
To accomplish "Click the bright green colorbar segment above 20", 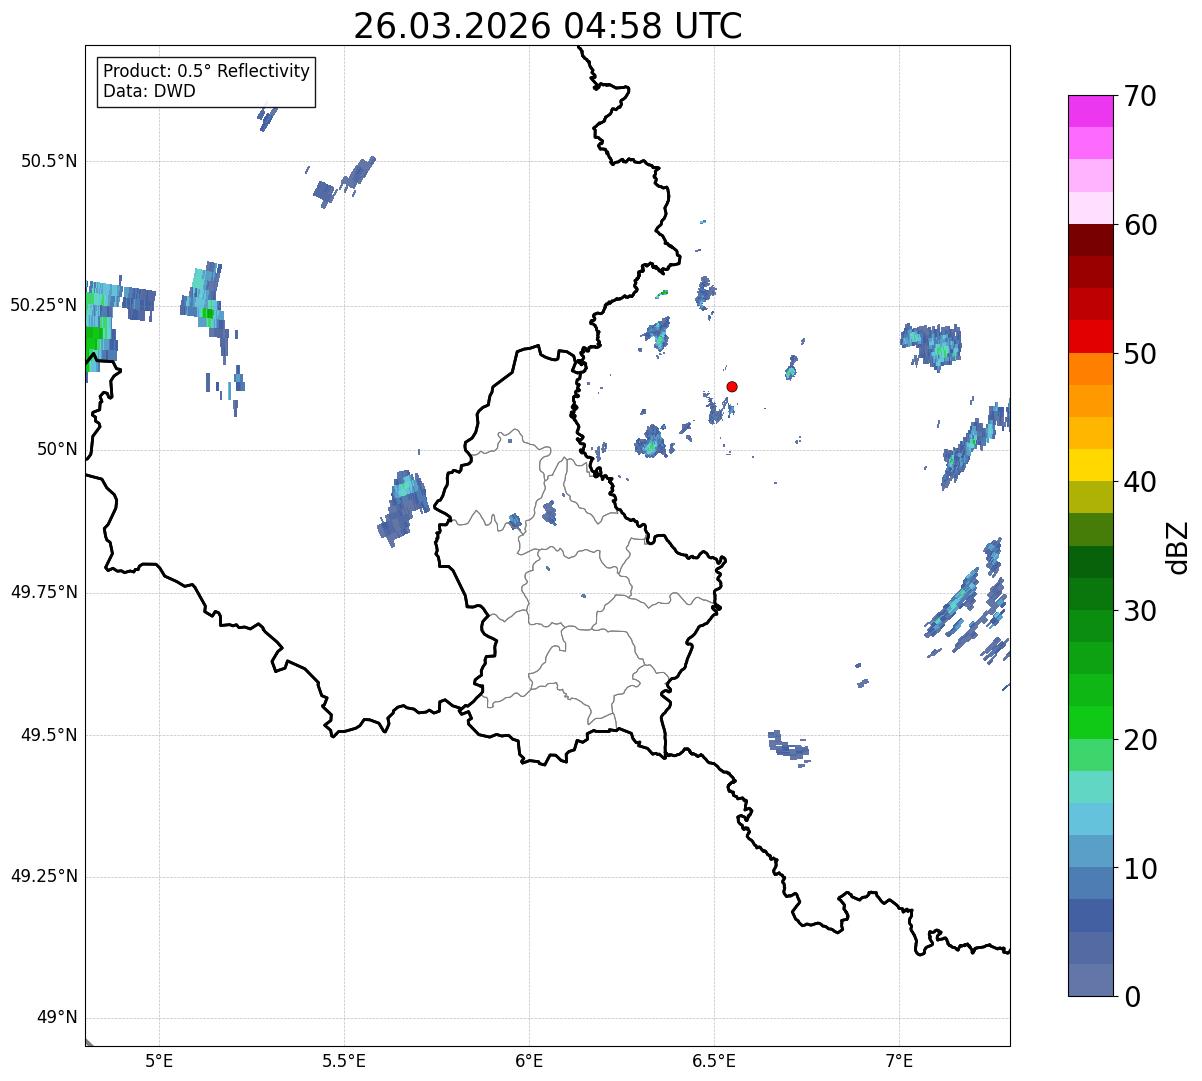I will pos(1090,722).
